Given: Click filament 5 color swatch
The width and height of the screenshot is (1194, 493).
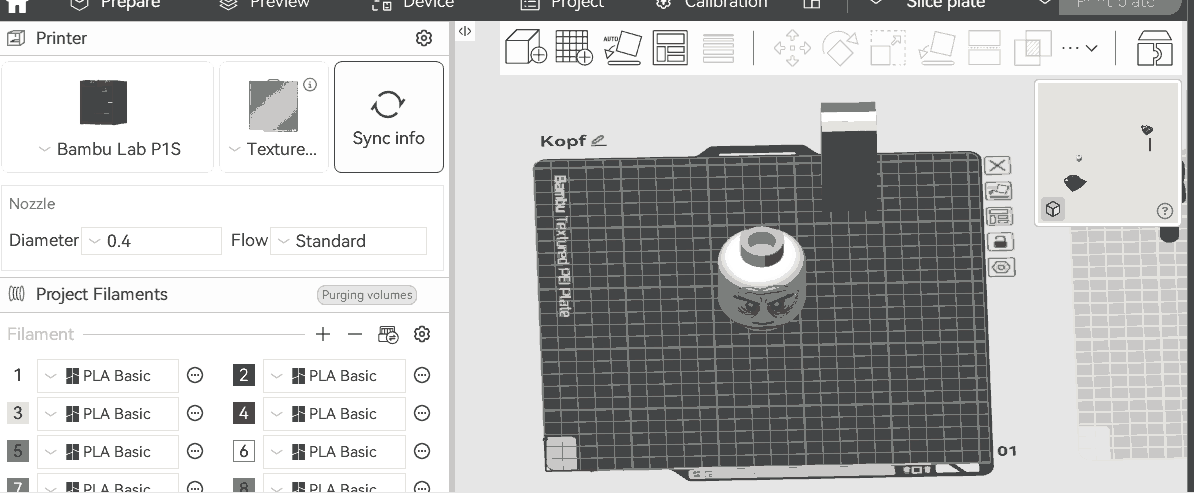Looking at the screenshot, I should pos(18,451).
